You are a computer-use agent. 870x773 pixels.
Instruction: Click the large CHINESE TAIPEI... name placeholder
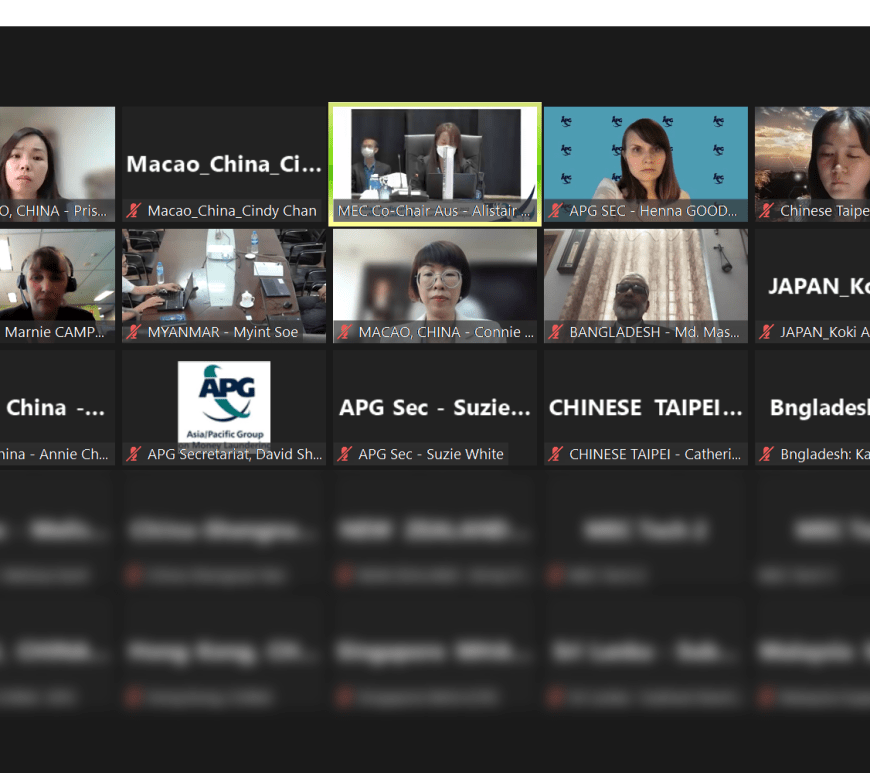[645, 407]
